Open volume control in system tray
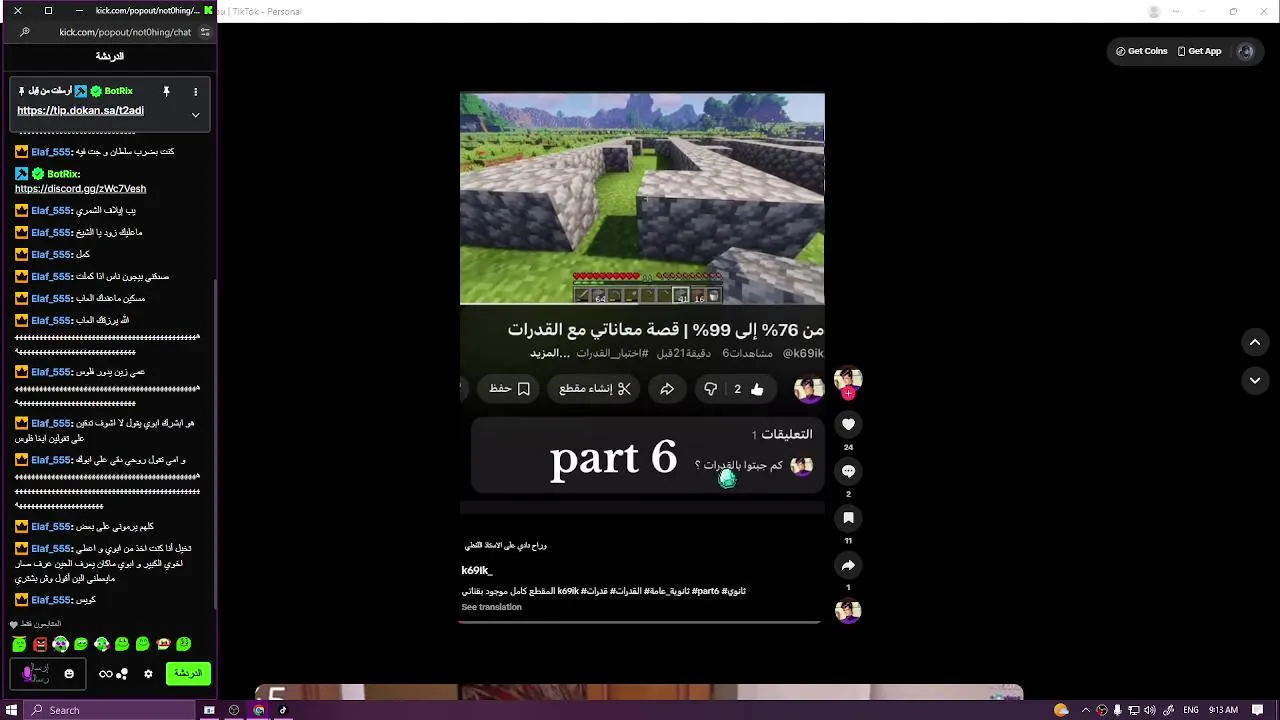Screen dimensions: 1280x720 click(x=1148, y=710)
